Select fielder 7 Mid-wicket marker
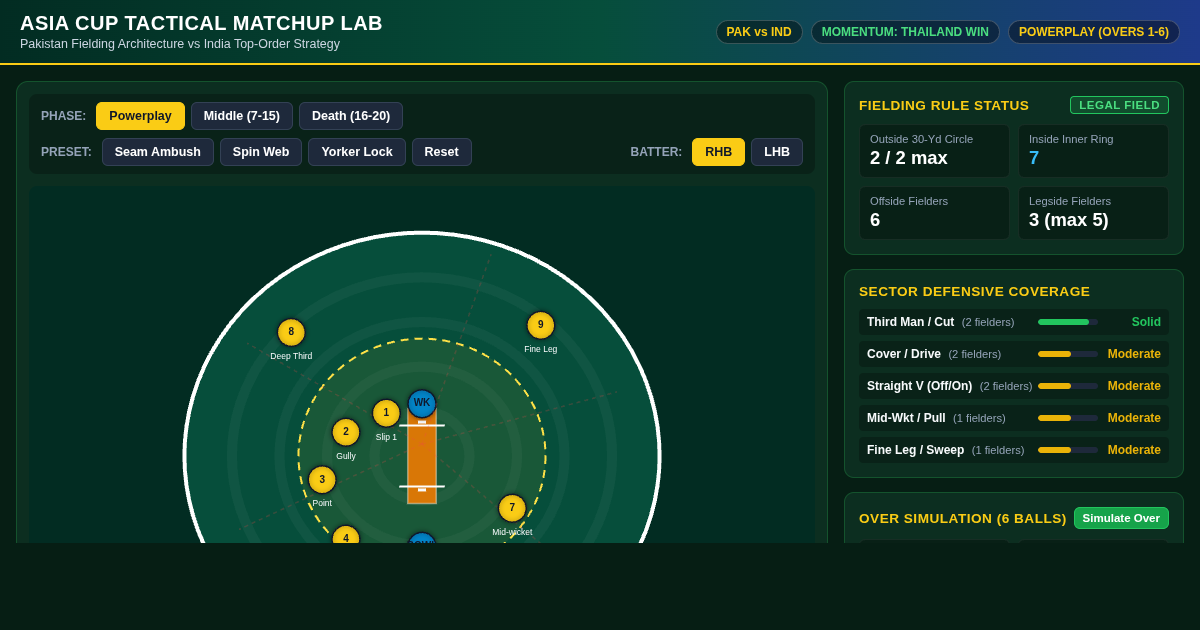Image resolution: width=1200 pixels, height=630 pixels. click(512, 508)
